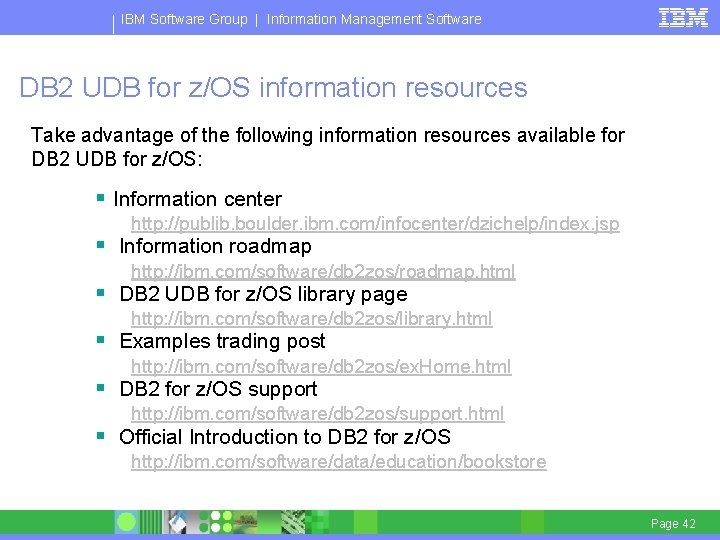Click 'Information Management Software' header text
The width and height of the screenshot is (720, 540).
click(x=374, y=19)
